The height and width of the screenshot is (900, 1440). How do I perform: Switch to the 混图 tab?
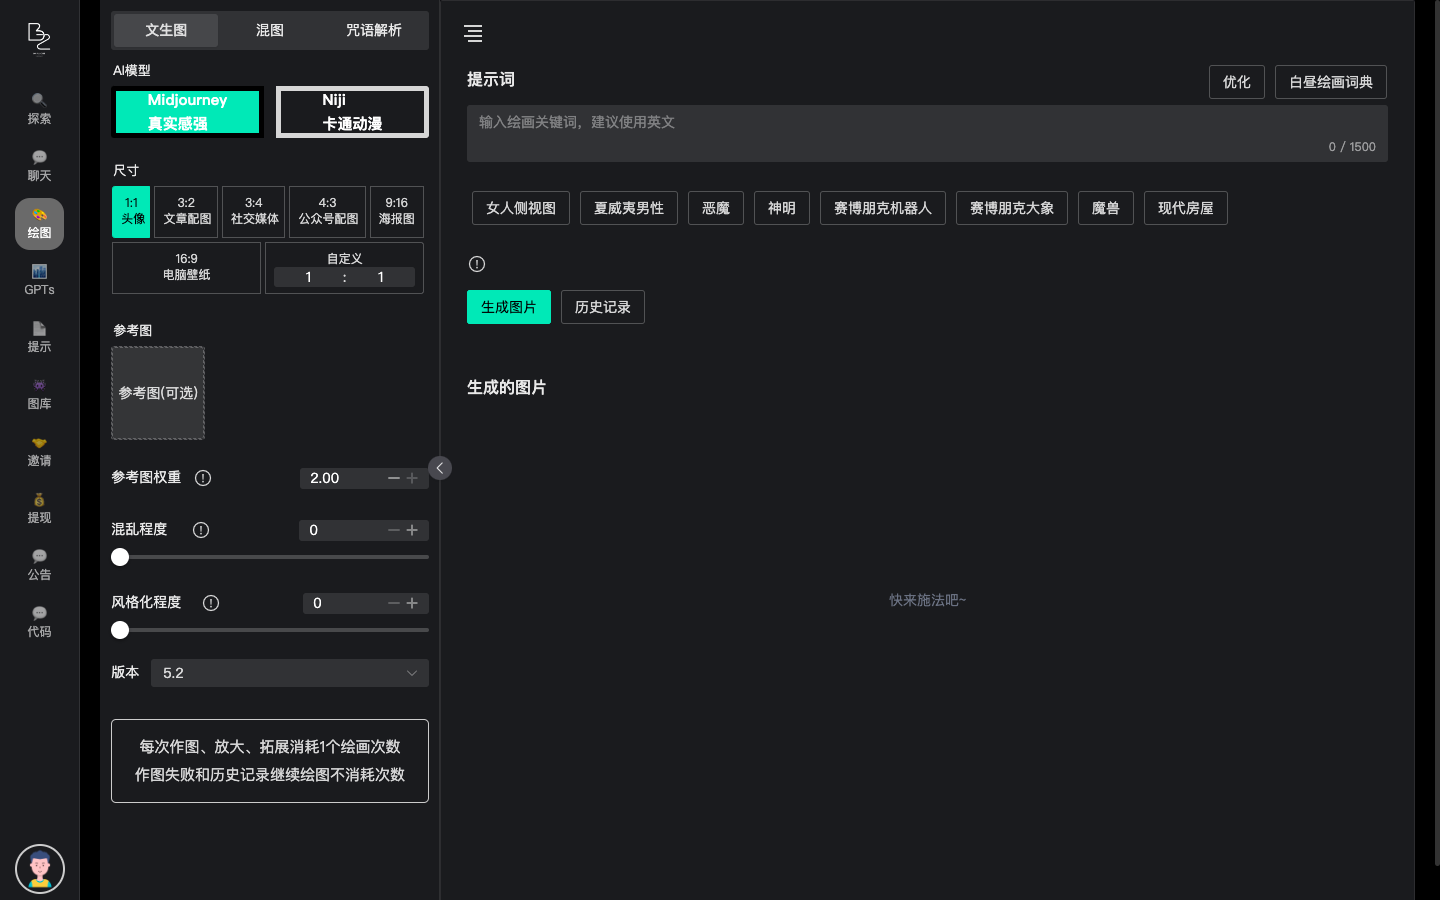(269, 30)
